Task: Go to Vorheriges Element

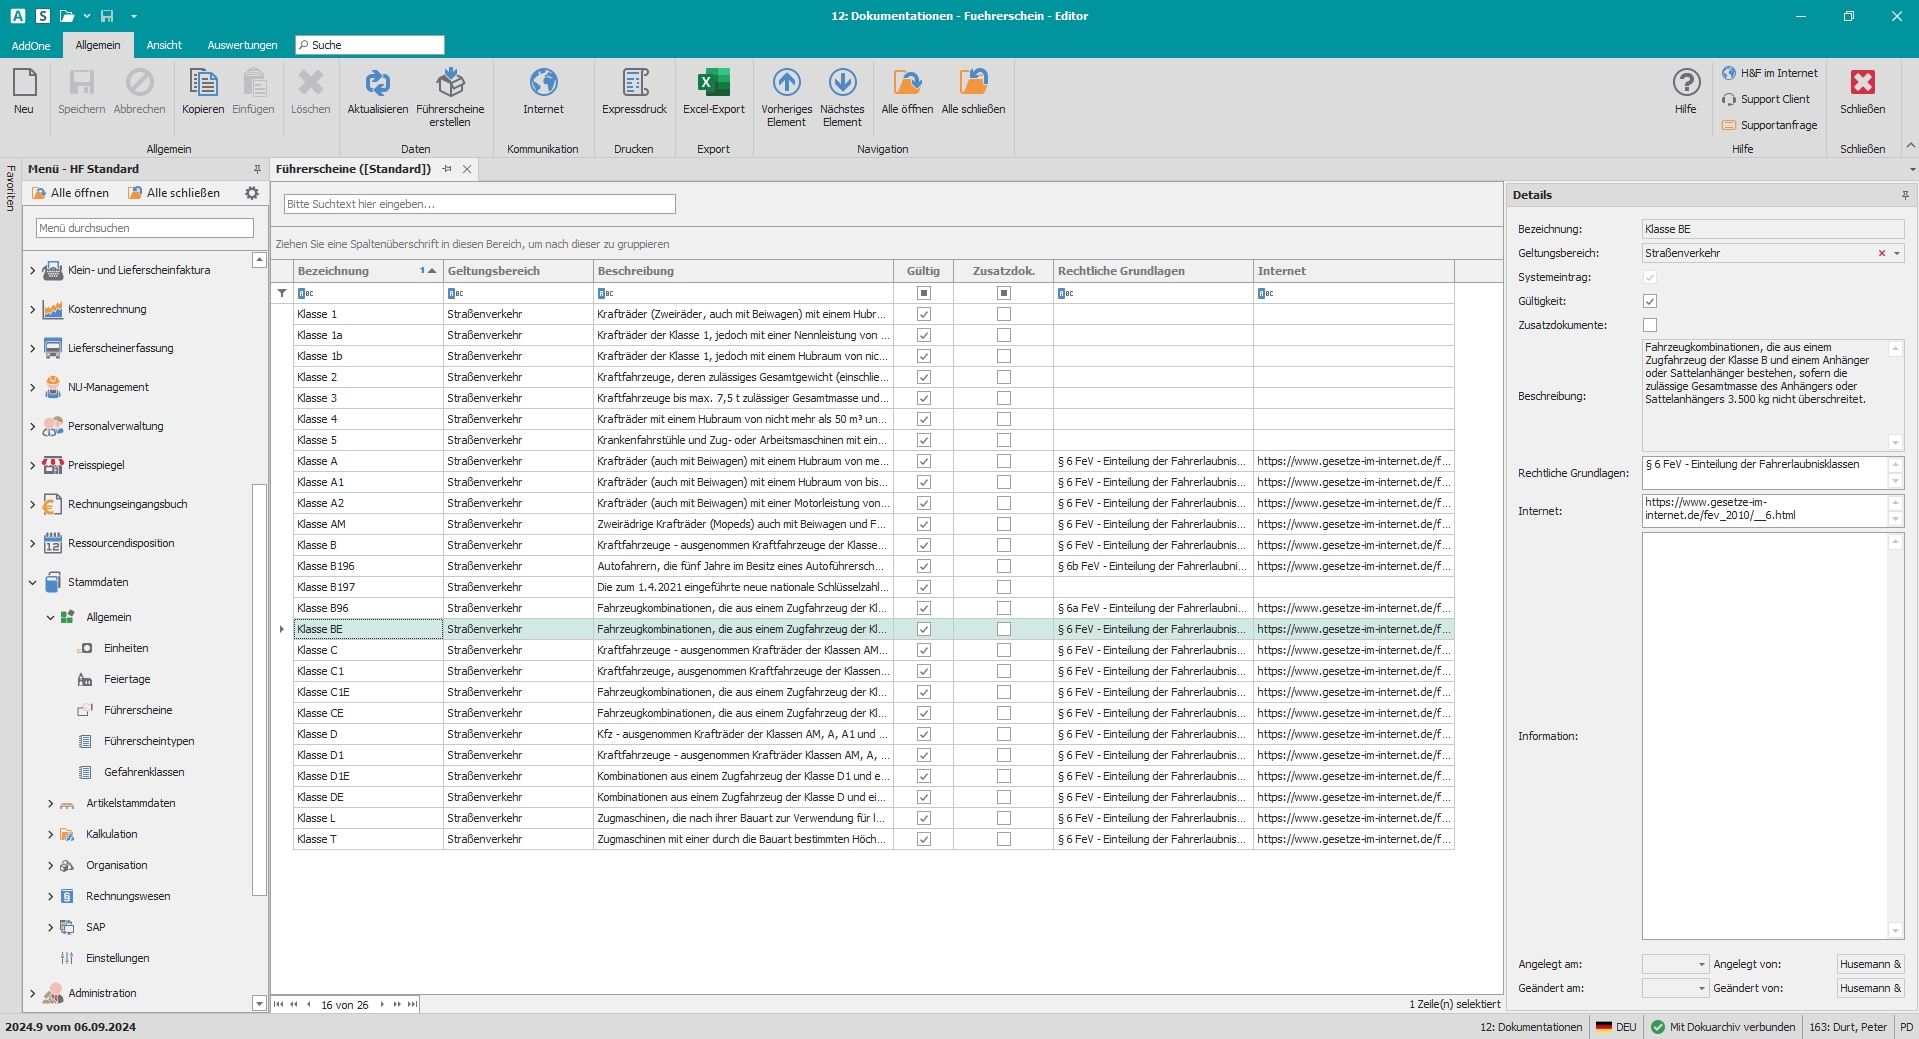Action: (786, 83)
